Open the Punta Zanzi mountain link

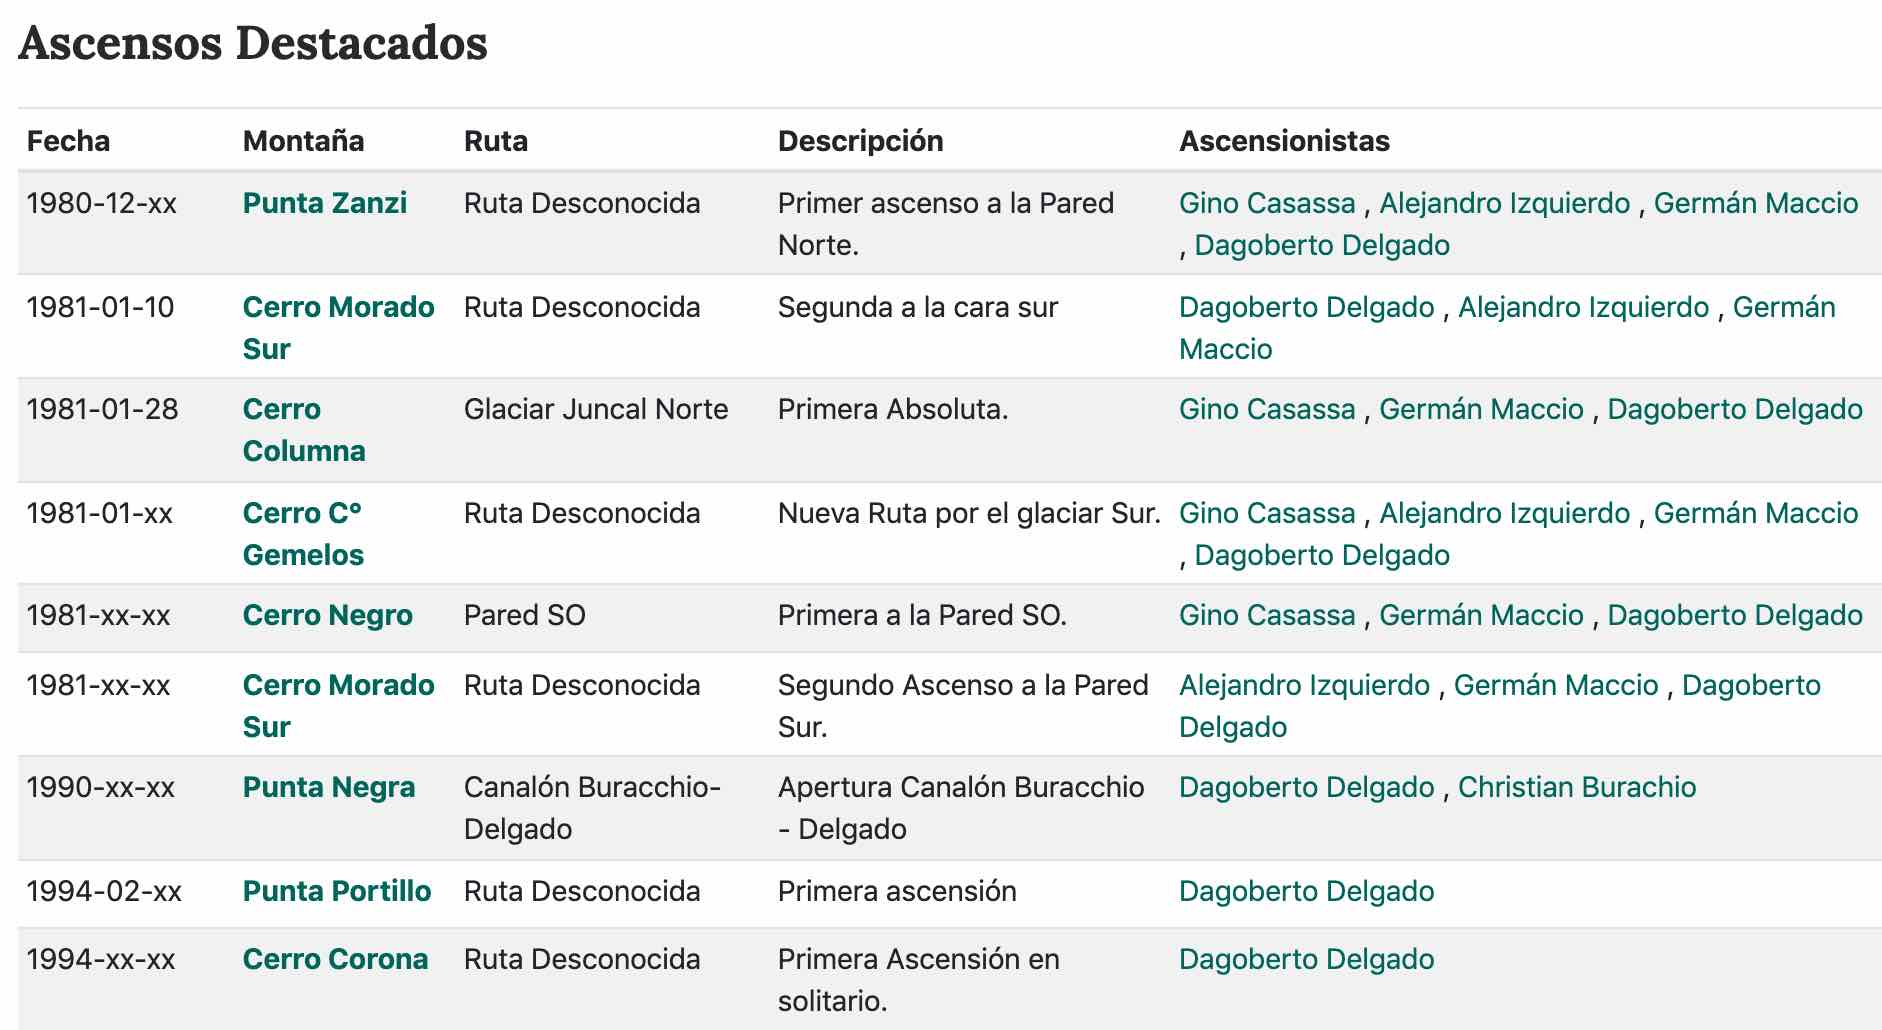[x=324, y=203]
